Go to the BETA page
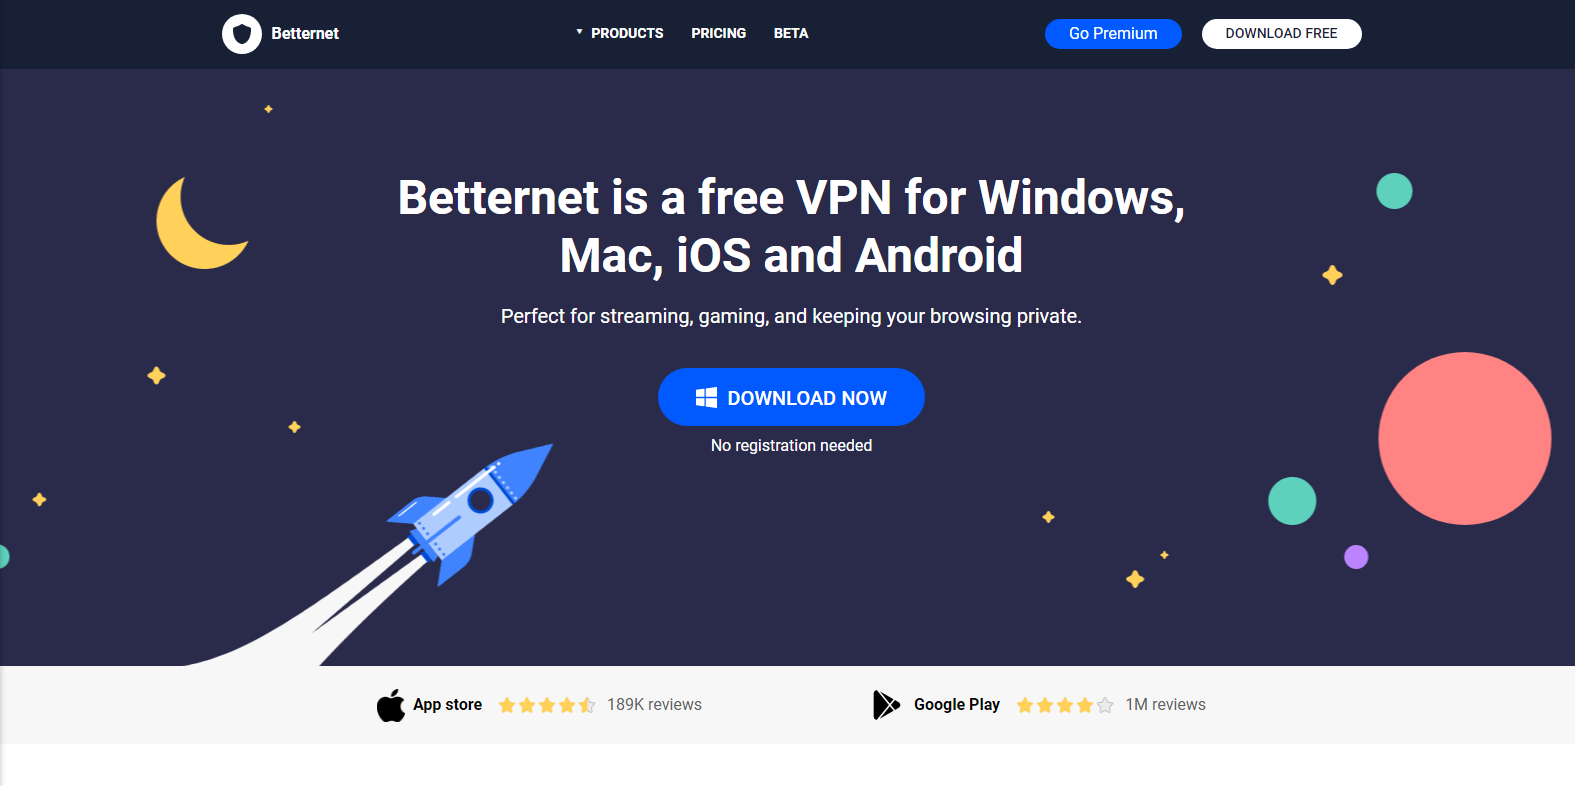Image resolution: width=1575 pixels, height=786 pixels. point(791,34)
